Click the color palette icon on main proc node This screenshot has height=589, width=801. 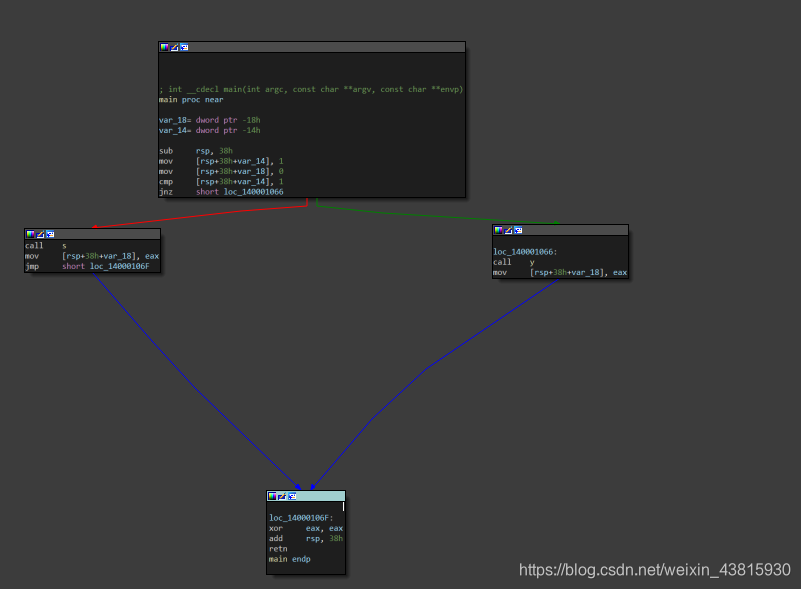coord(164,47)
